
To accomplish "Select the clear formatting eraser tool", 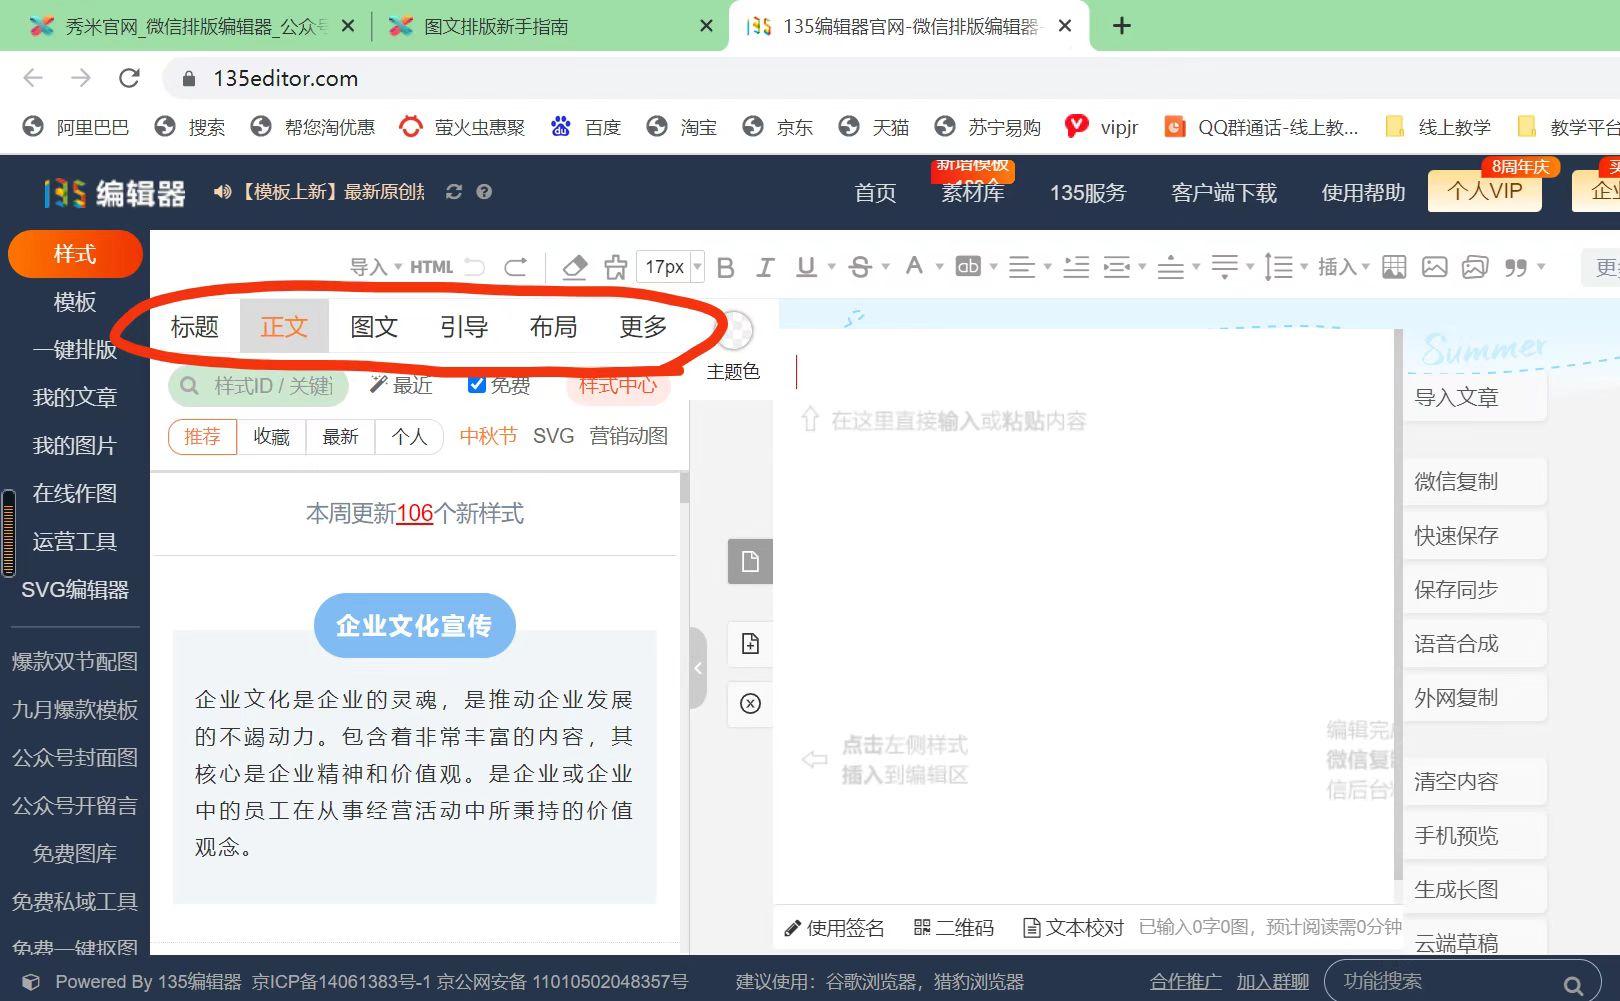I will (x=575, y=266).
